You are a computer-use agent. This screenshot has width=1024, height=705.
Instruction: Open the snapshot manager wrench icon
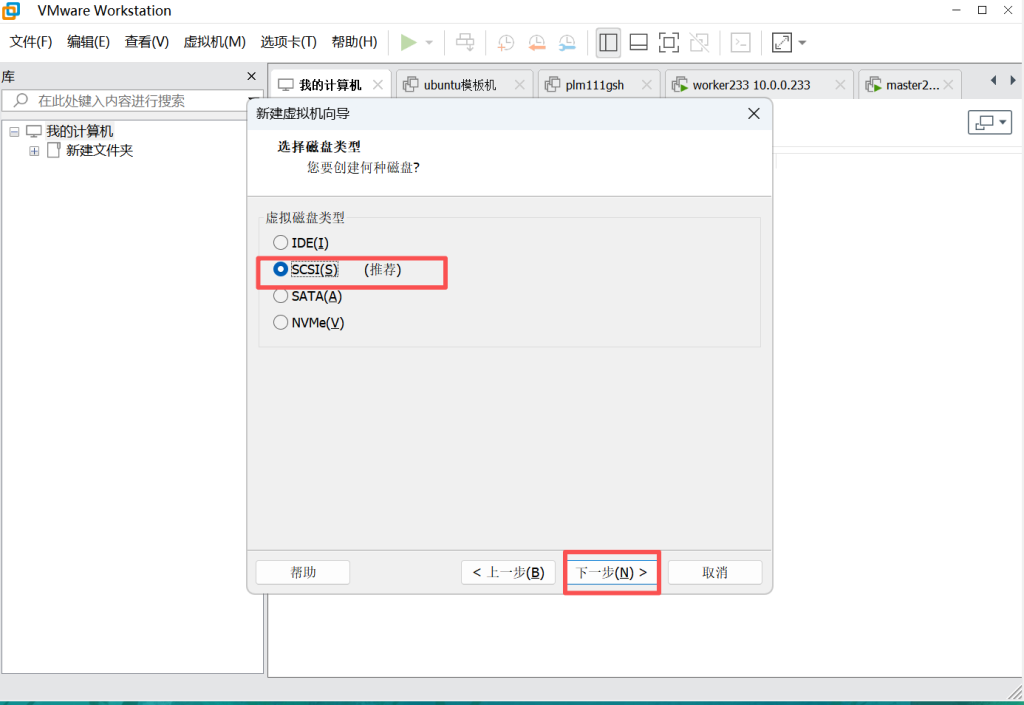tap(567, 42)
